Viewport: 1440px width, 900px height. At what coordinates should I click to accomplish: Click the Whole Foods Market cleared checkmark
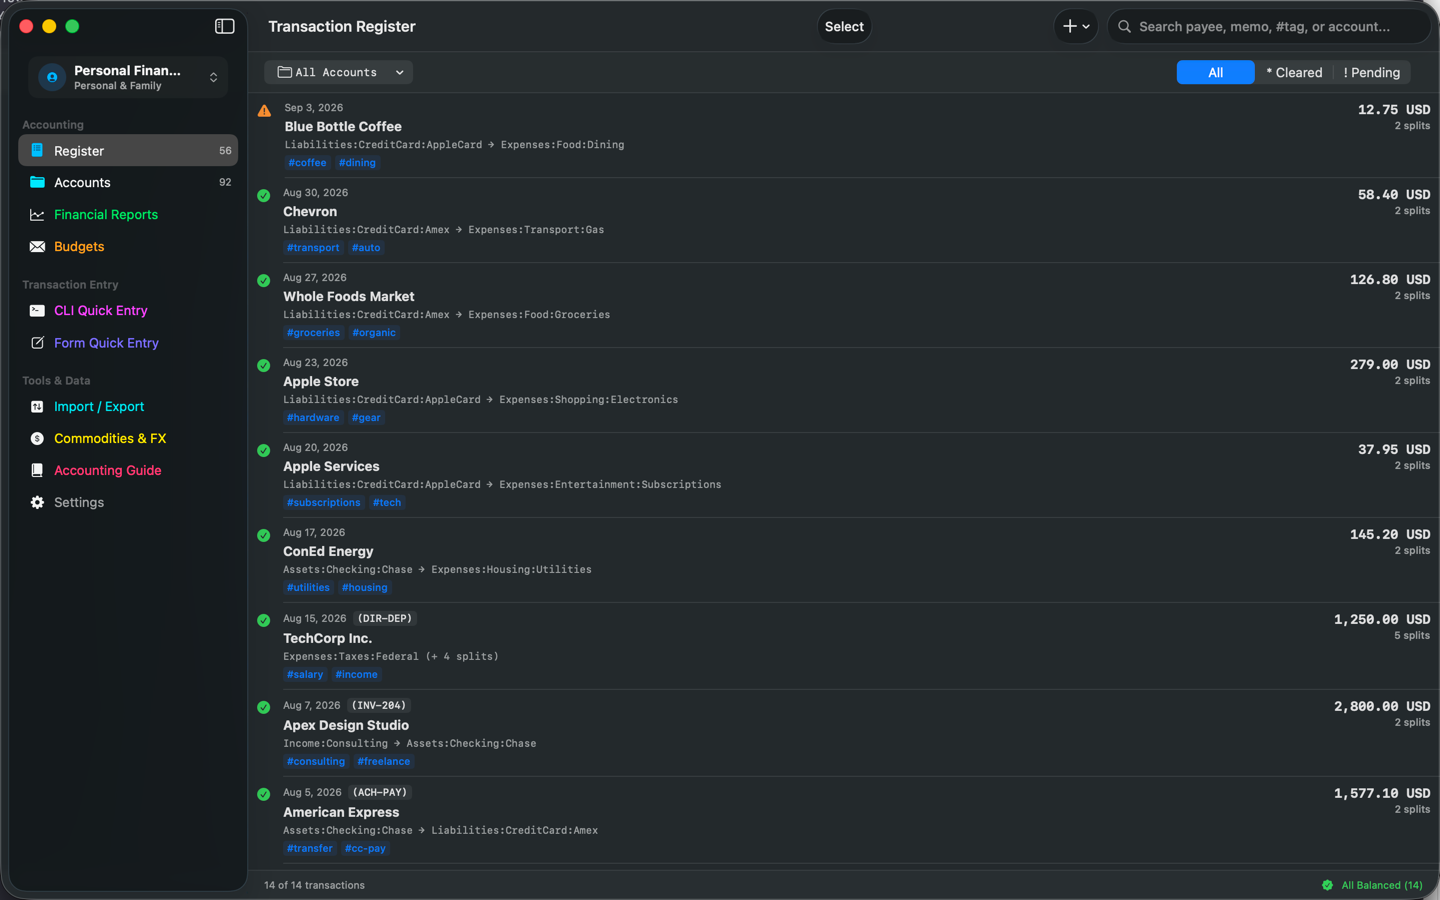point(263,281)
